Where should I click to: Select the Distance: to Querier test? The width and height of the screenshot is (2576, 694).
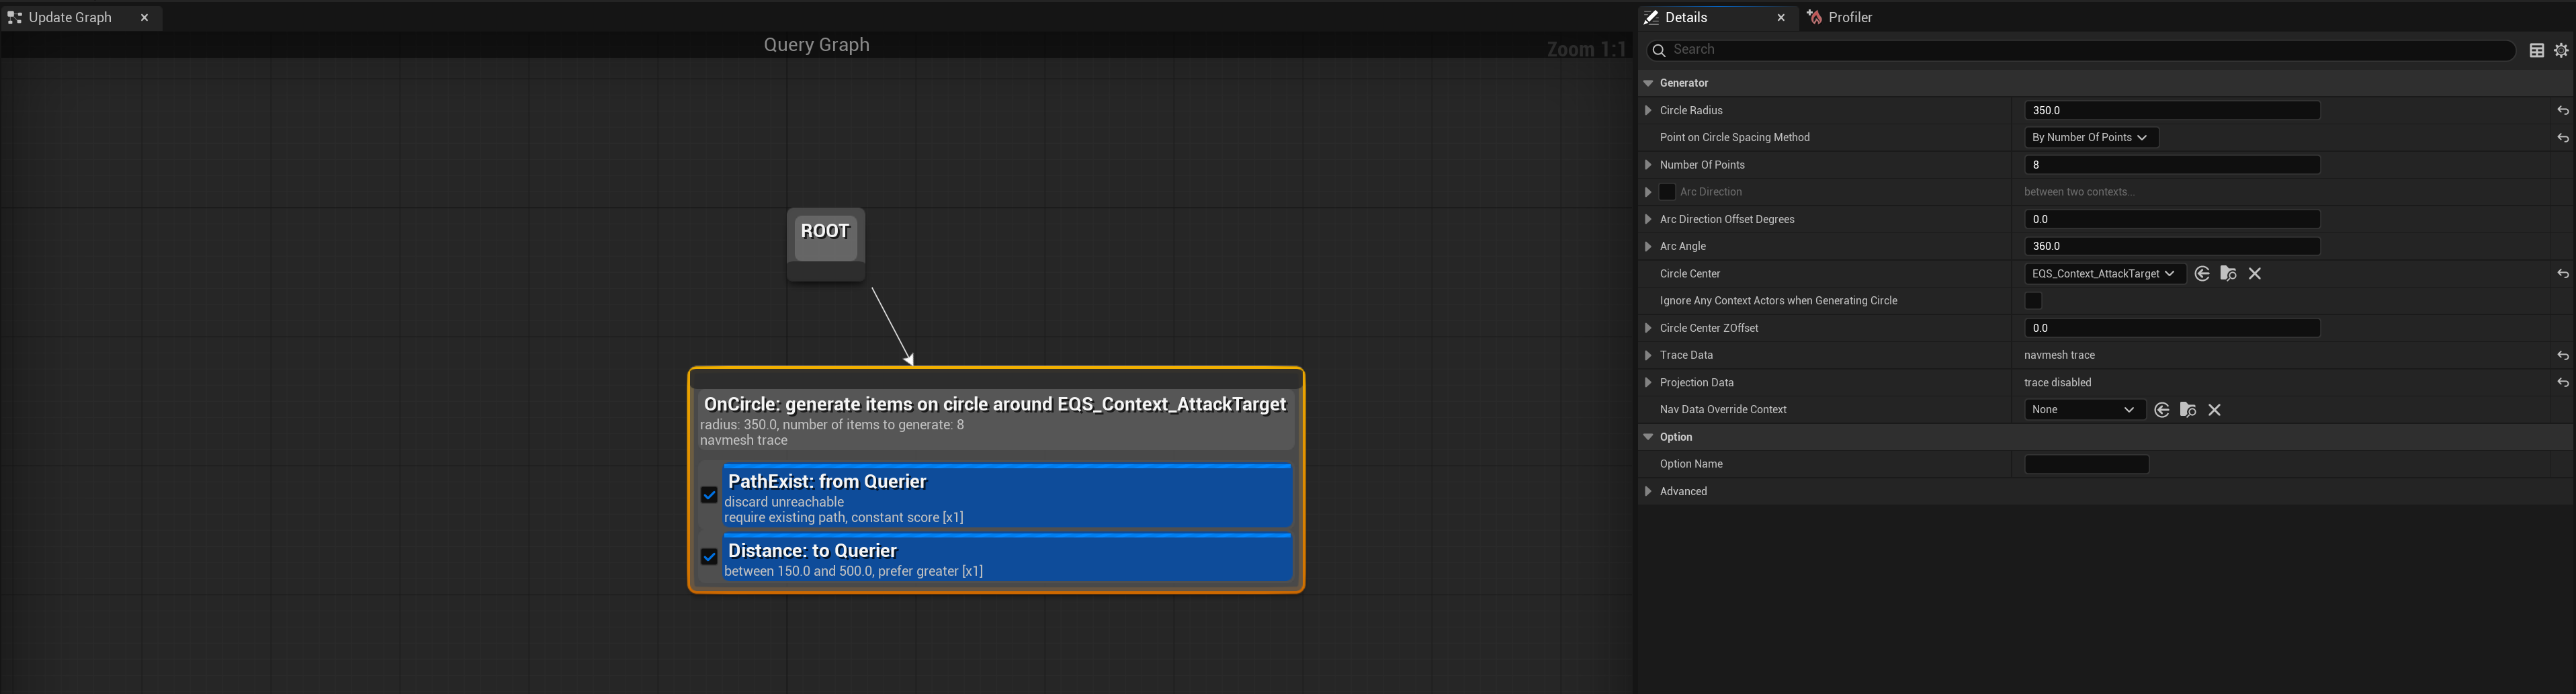click(1007, 559)
